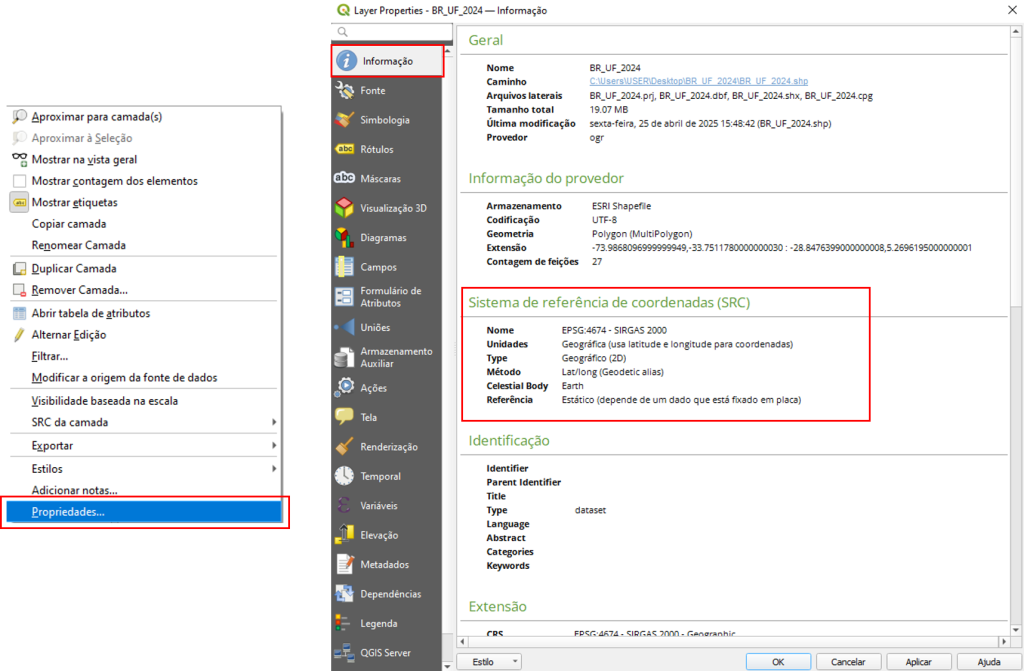Select the Uniões join icon

(345, 327)
